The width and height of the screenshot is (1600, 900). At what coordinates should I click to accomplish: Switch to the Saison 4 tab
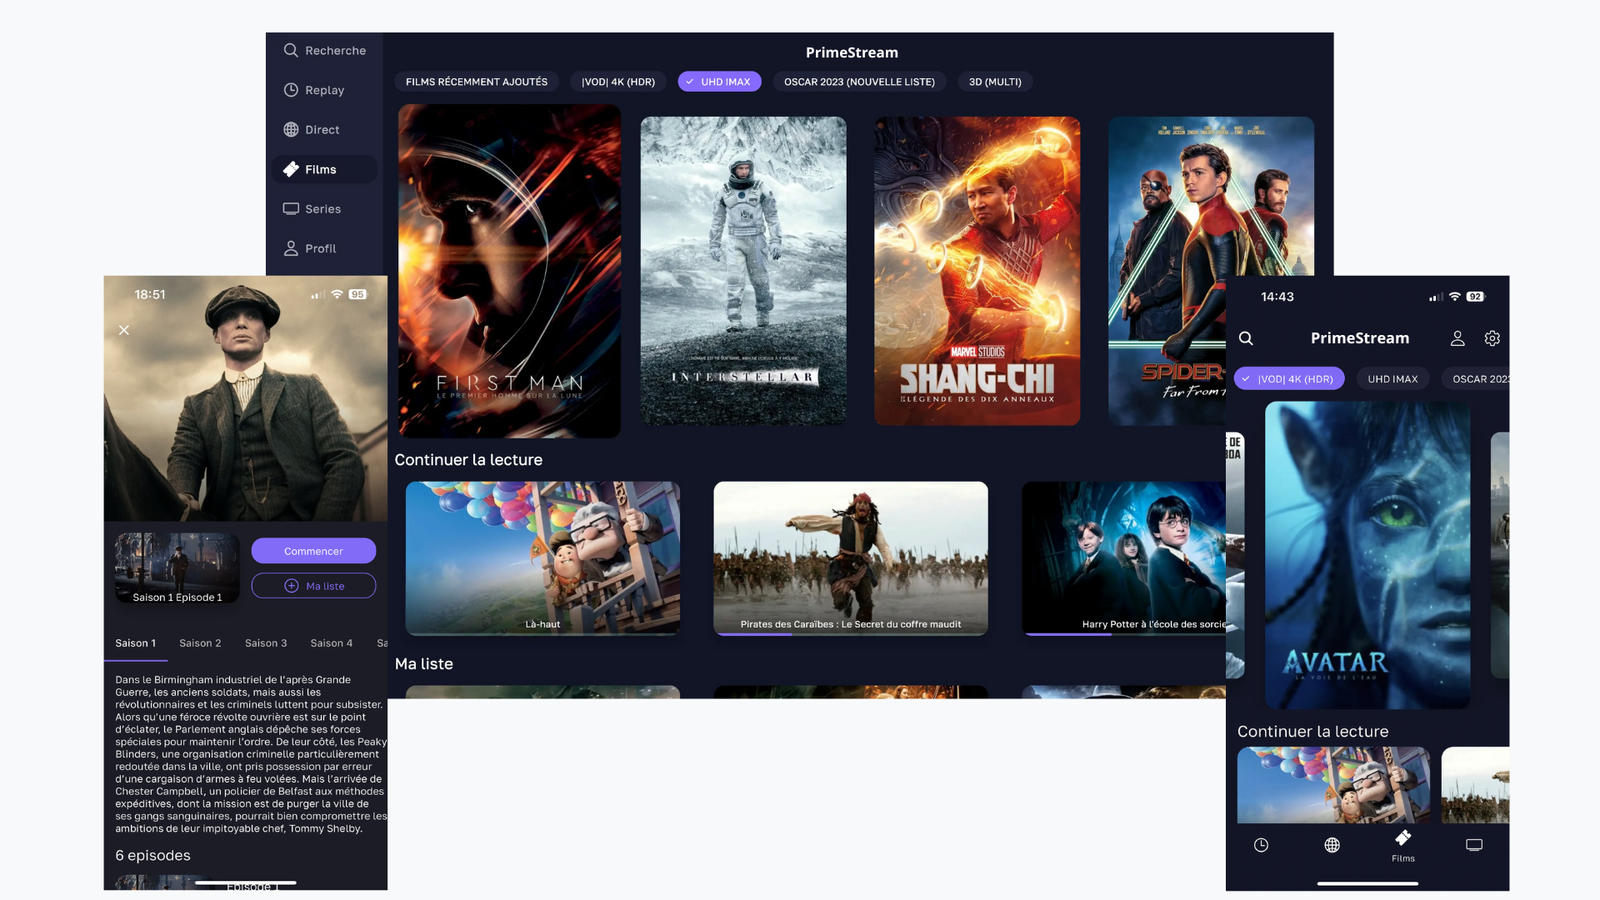point(331,643)
